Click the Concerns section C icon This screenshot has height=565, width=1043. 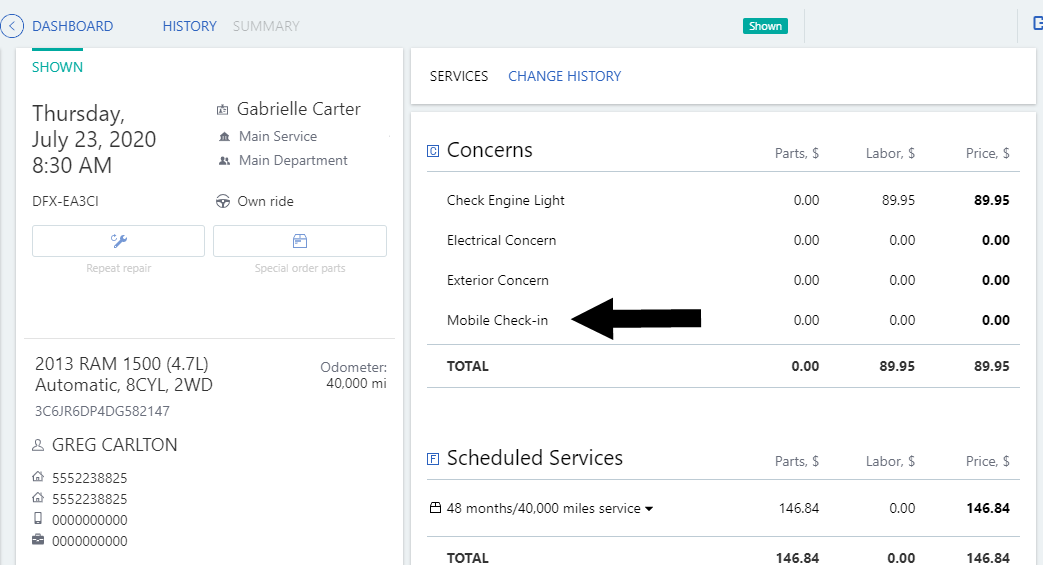tap(433, 151)
